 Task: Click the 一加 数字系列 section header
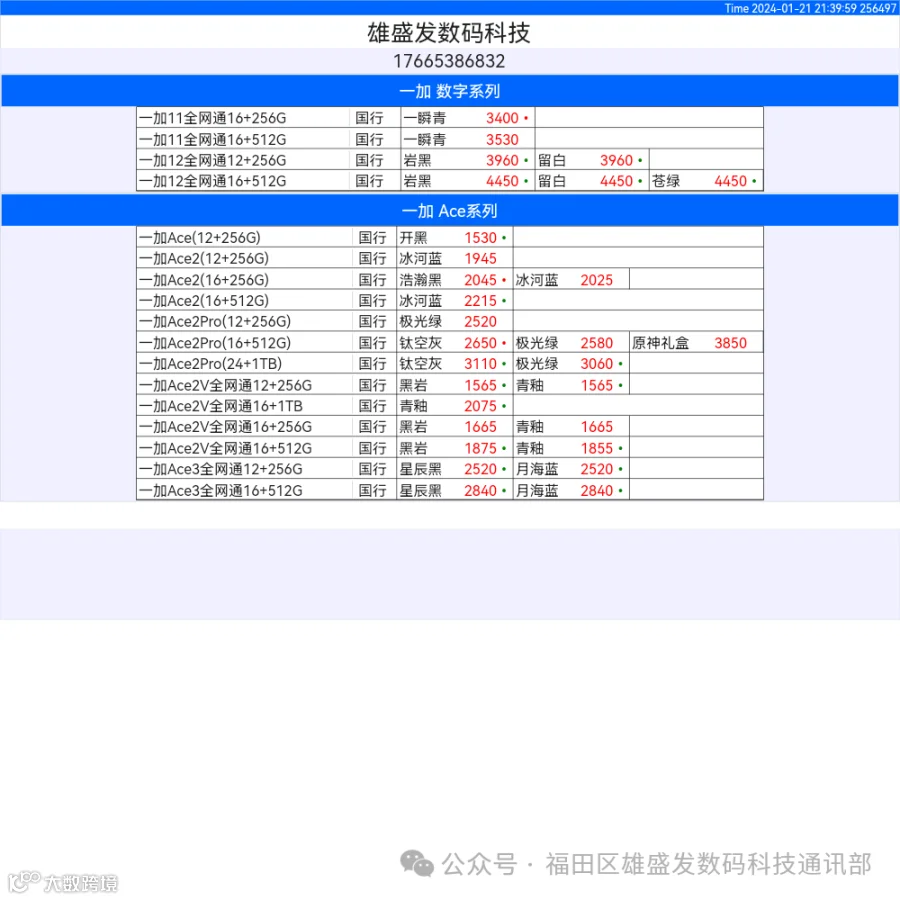449,91
